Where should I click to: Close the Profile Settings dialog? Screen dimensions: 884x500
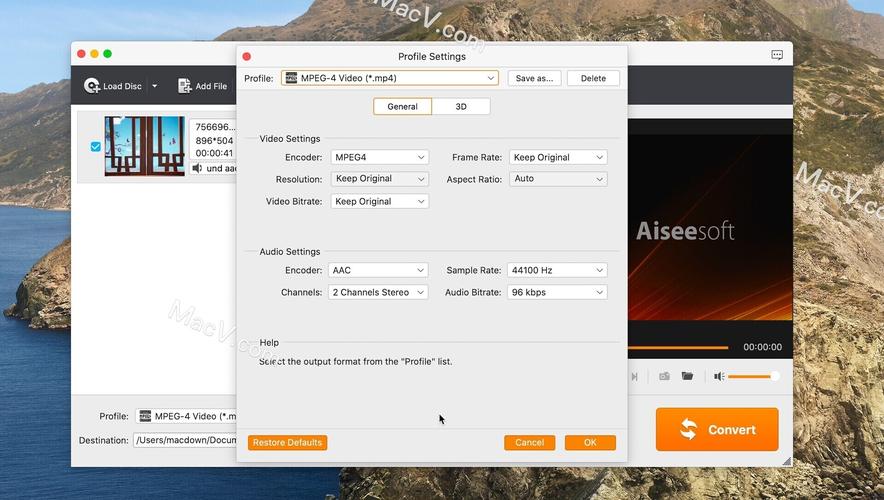point(246,56)
